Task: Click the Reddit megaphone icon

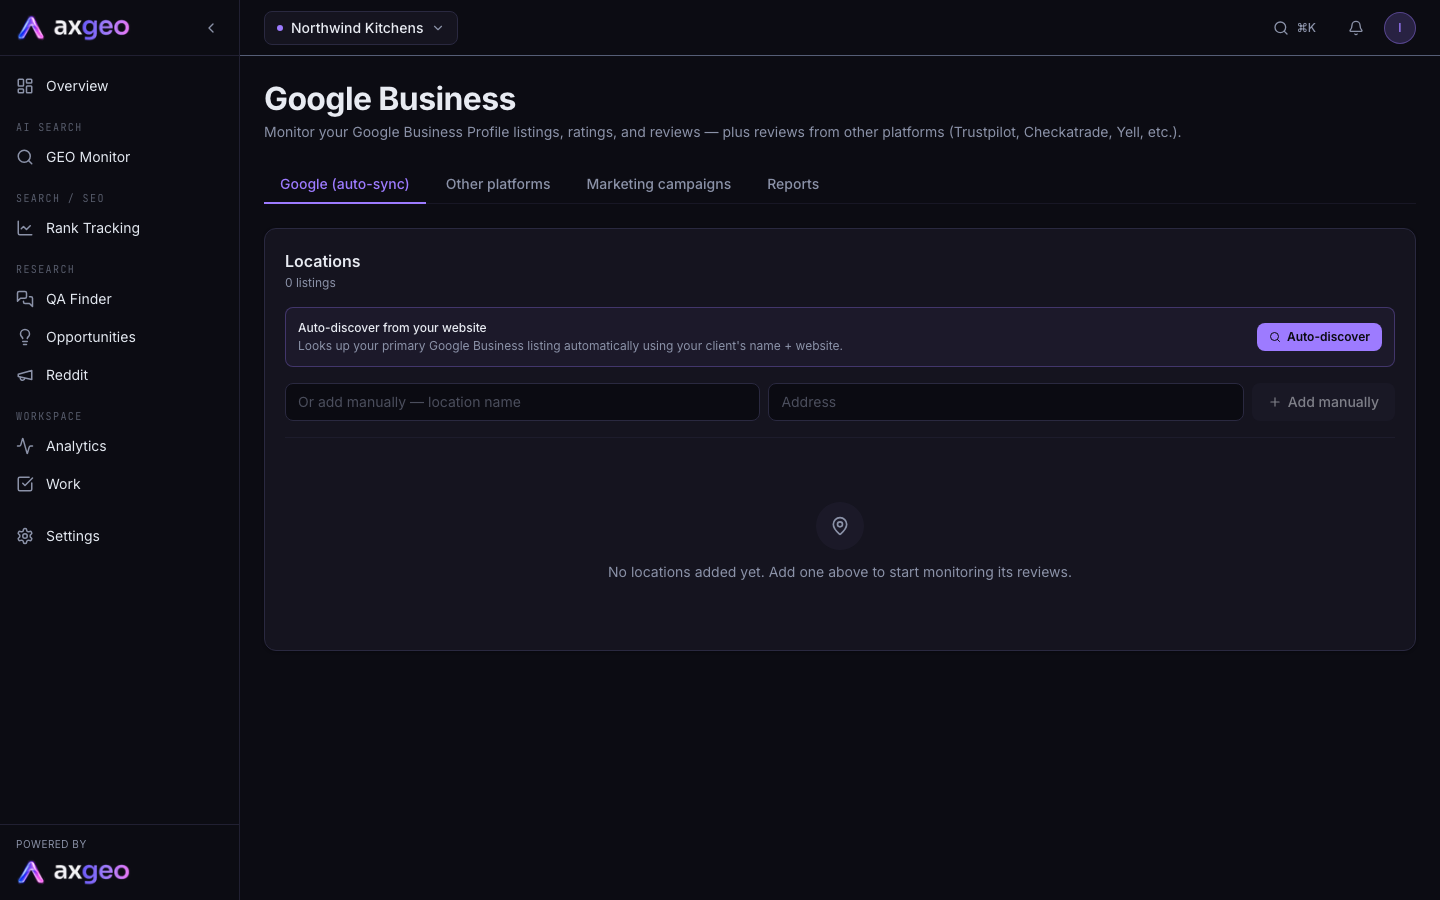Action: 25,375
